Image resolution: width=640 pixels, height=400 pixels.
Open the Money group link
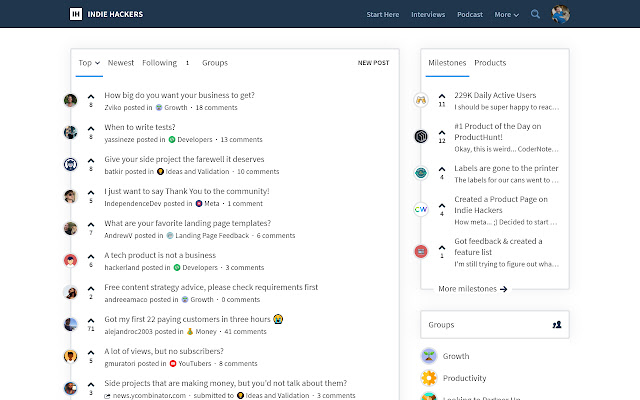(x=202, y=331)
